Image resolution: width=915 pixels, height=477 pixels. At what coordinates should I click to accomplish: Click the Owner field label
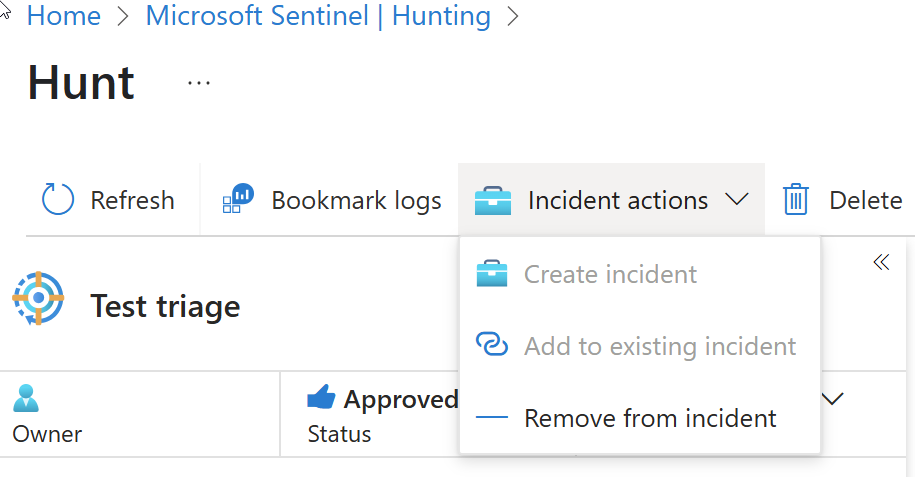click(x=47, y=434)
